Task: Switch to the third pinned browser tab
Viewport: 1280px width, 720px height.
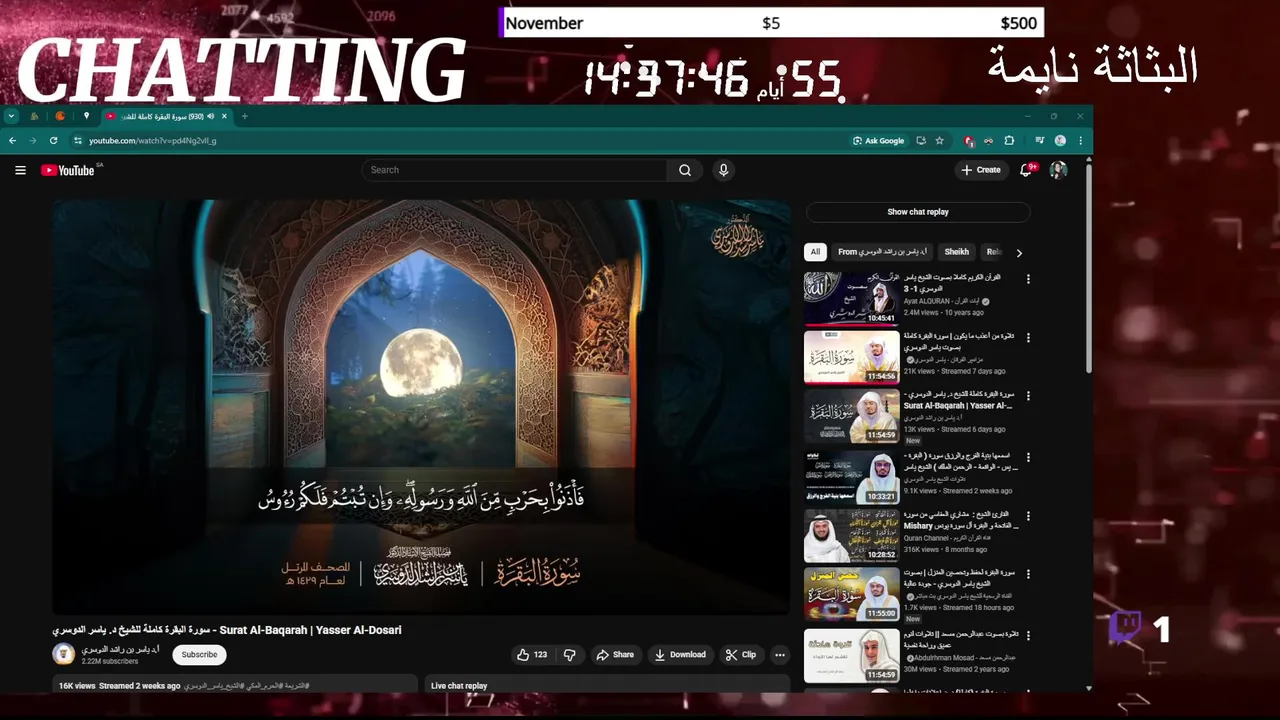Action: [x=86, y=116]
